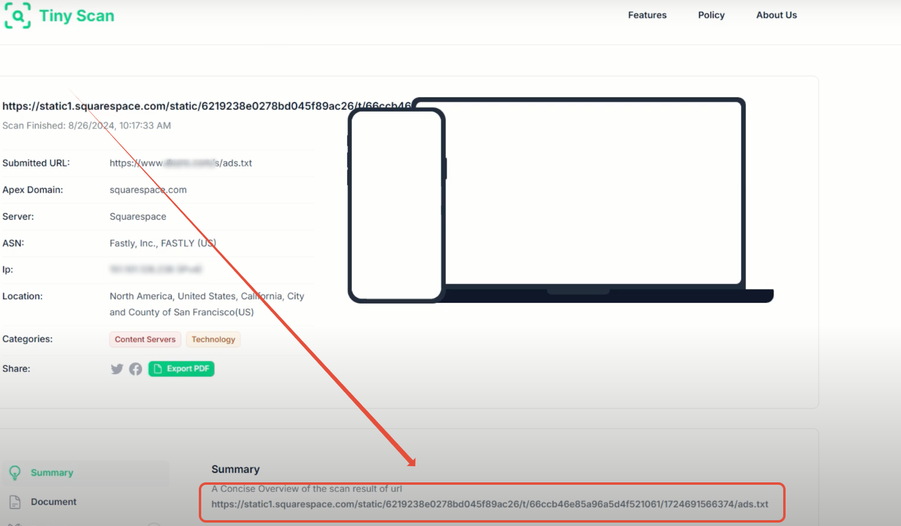The width and height of the screenshot is (901, 526).
Task: Click the static1.squarespace.com page title heading
Action: coord(206,106)
